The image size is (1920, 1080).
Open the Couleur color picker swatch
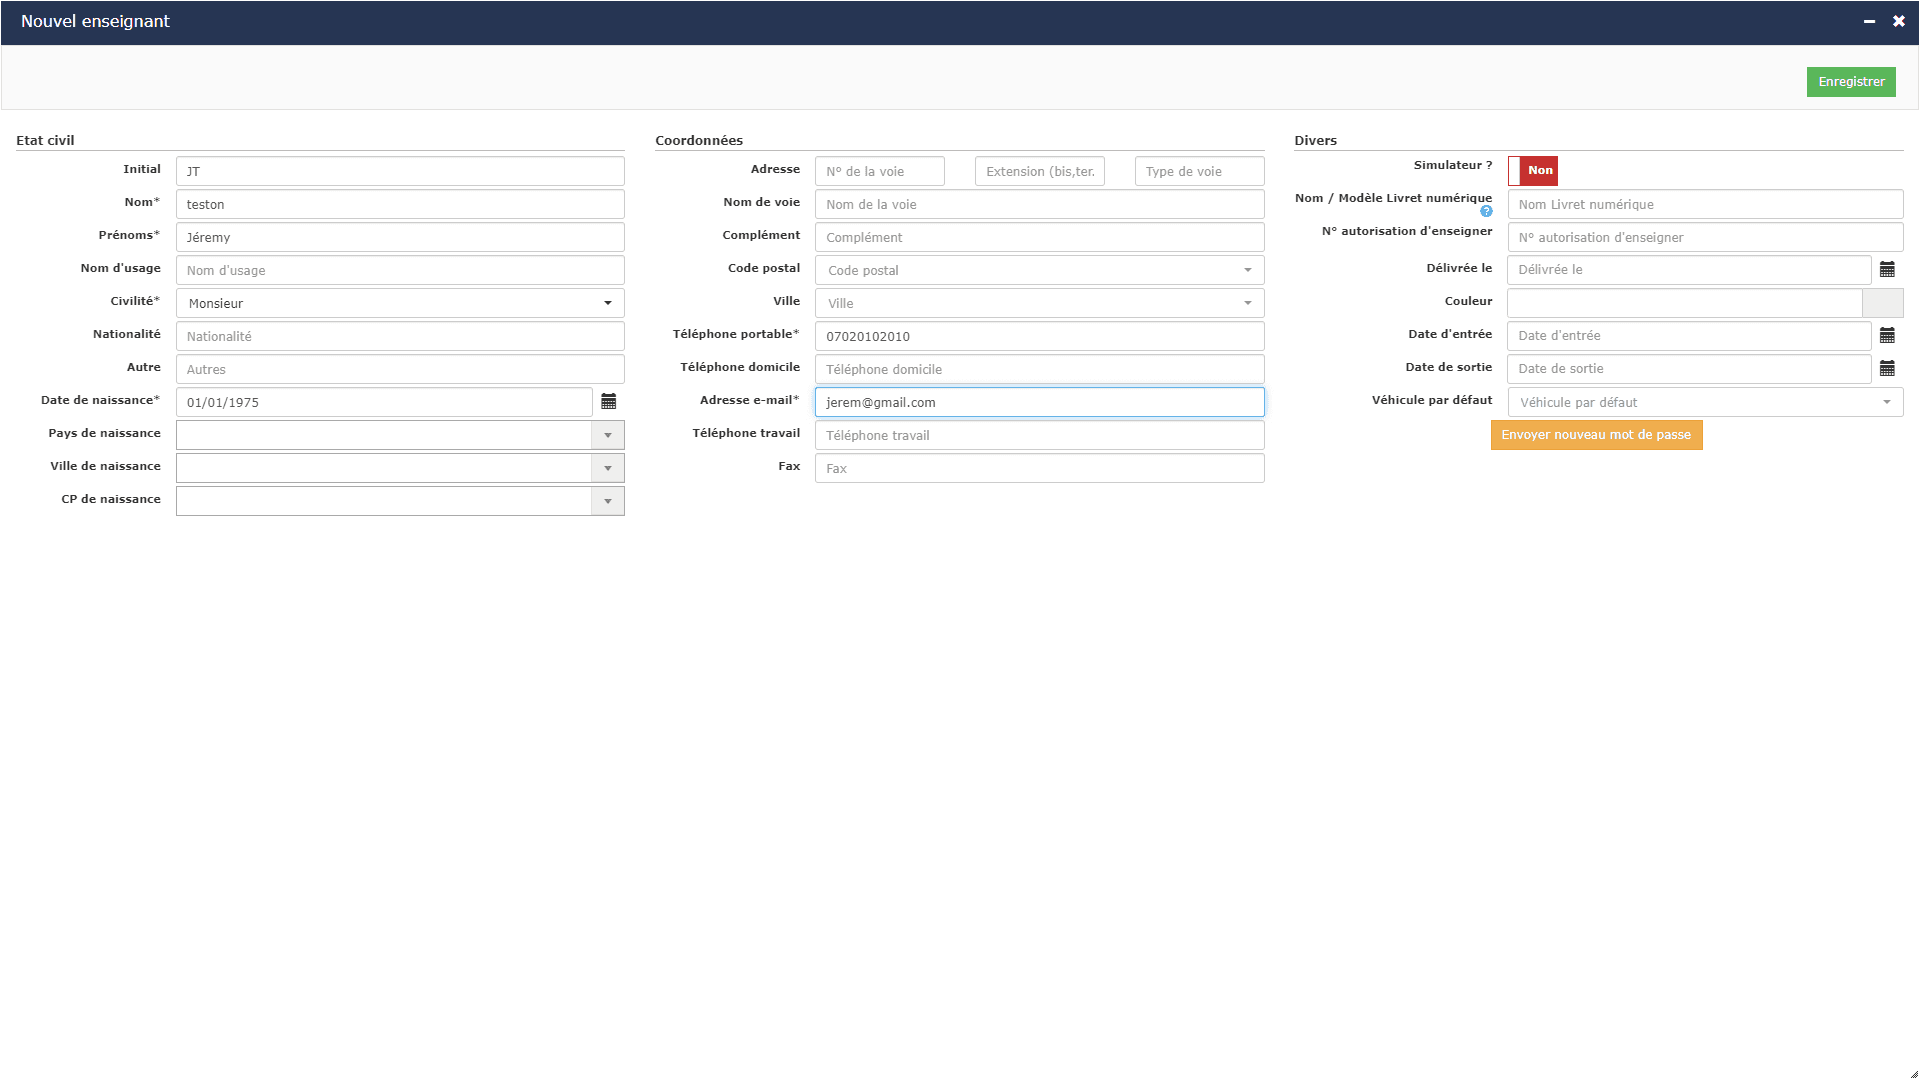point(1883,303)
